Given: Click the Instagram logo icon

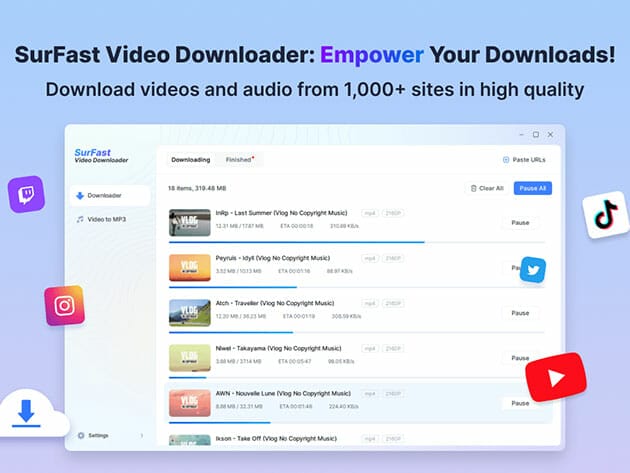Looking at the screenshot, I should [64, 305].
